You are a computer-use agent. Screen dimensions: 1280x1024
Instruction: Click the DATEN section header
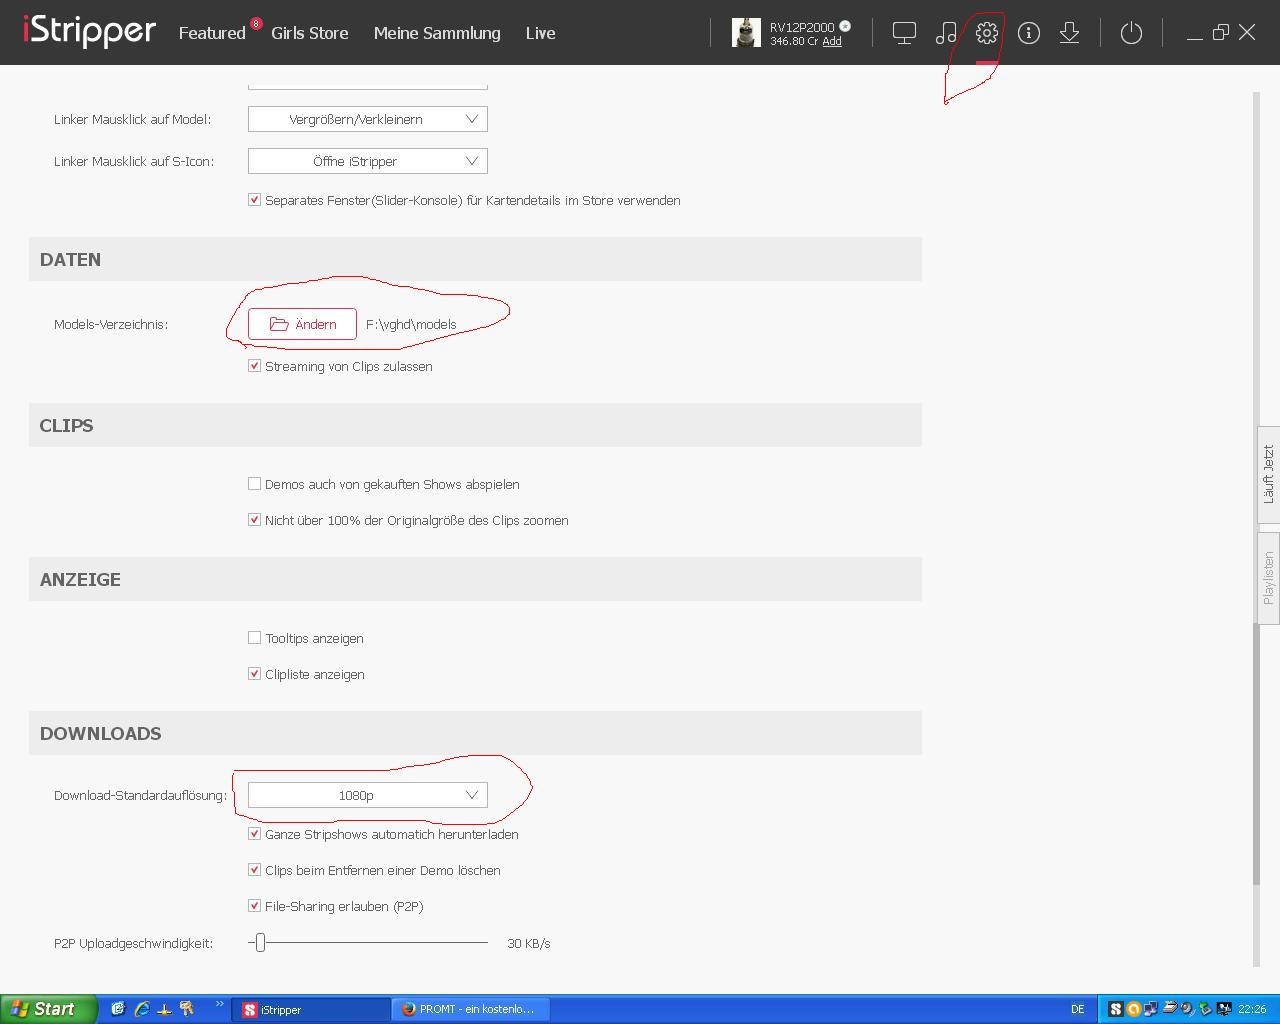475,259
